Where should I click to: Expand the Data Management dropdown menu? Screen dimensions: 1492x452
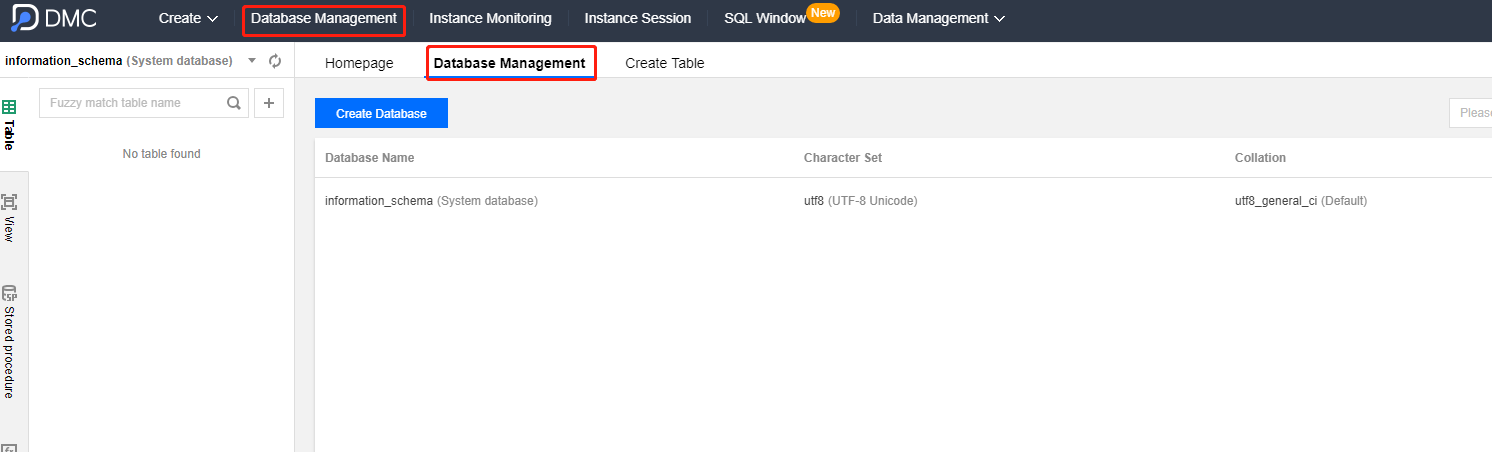point(939,18)
